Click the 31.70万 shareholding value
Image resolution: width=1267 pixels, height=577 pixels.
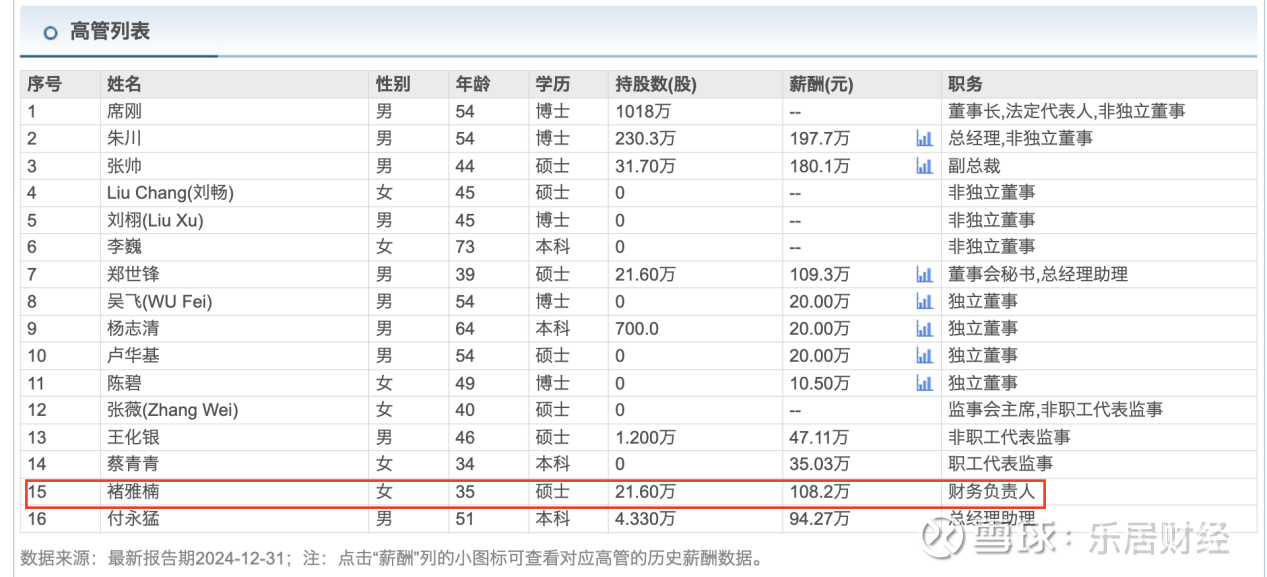(x=645, y=165)
